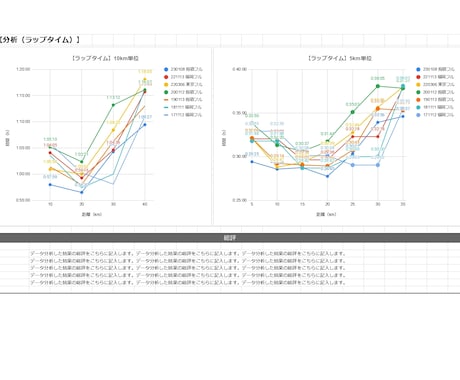
Task: Select 171112 福岡フル legend entry in 5km chart
Action: 435,115
